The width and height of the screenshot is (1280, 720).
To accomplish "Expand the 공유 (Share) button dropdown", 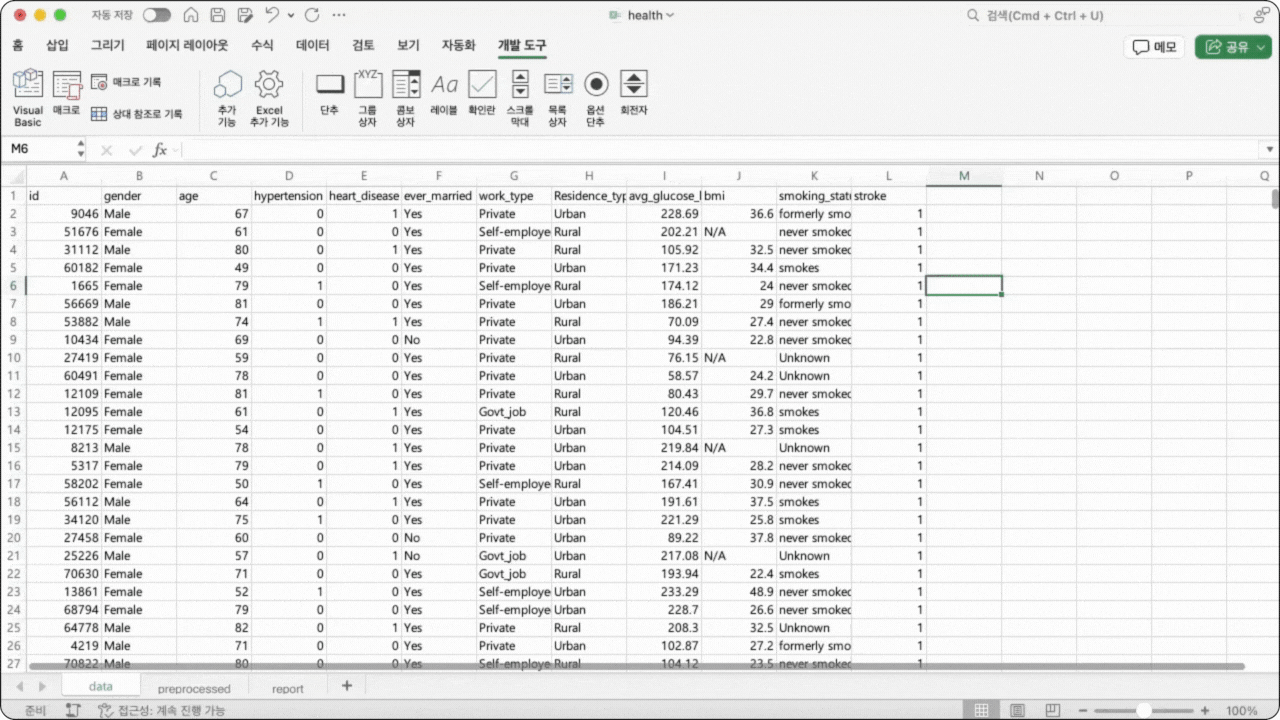I will (1262, 47).
